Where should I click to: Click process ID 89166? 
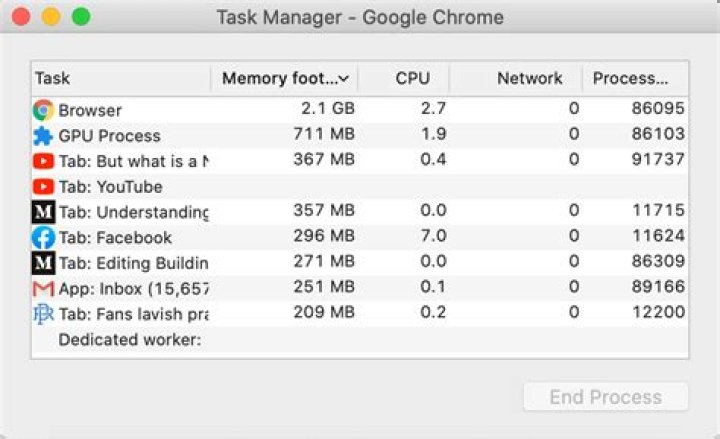[658, 287]
